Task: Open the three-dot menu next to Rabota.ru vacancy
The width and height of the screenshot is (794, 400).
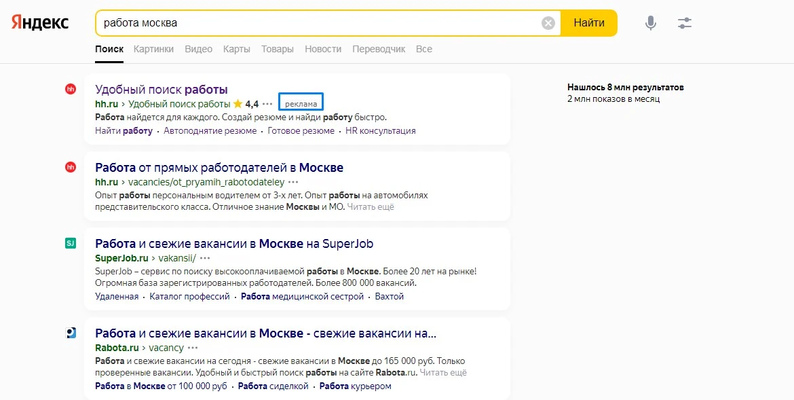Action: (x=192, y=348)
